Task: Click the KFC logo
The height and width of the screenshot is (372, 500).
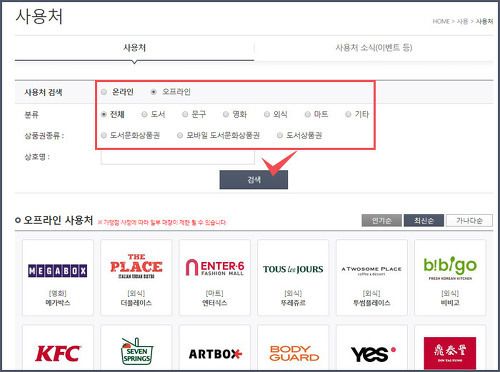Action: pyautogui.click(x=58, y=354)
